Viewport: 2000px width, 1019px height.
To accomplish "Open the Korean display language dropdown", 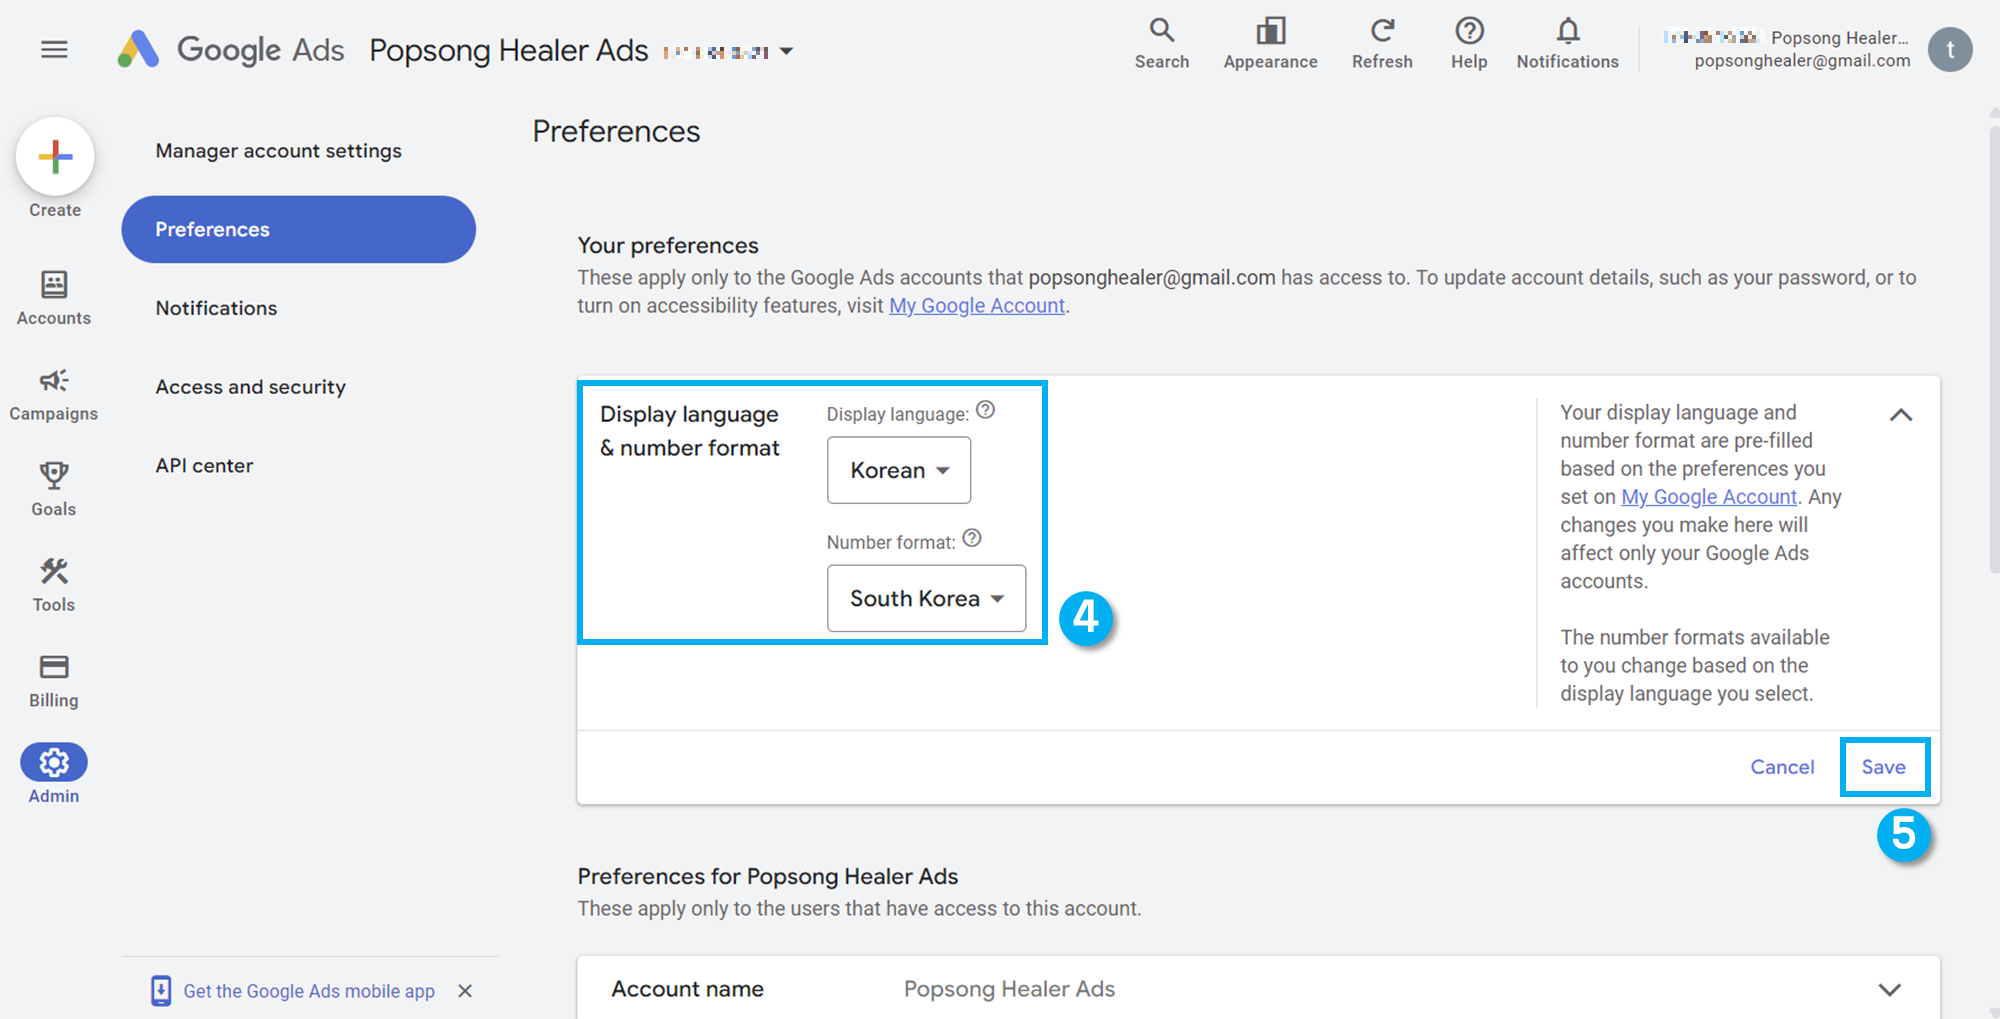I will pos(898,470).
